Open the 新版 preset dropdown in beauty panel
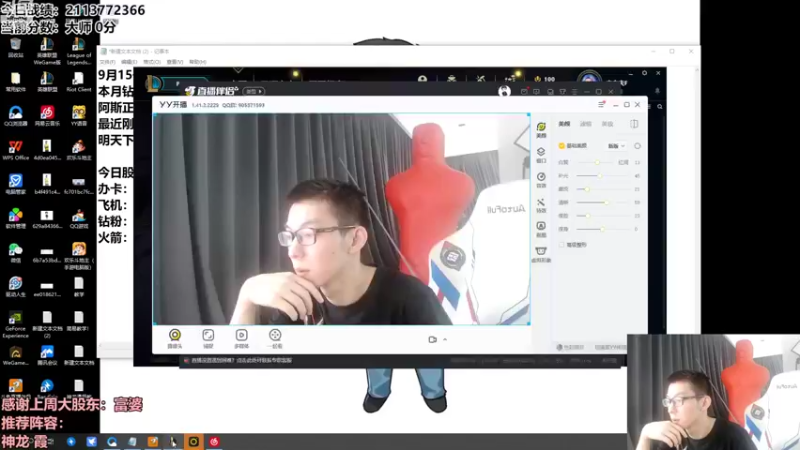 click(616, 146)
